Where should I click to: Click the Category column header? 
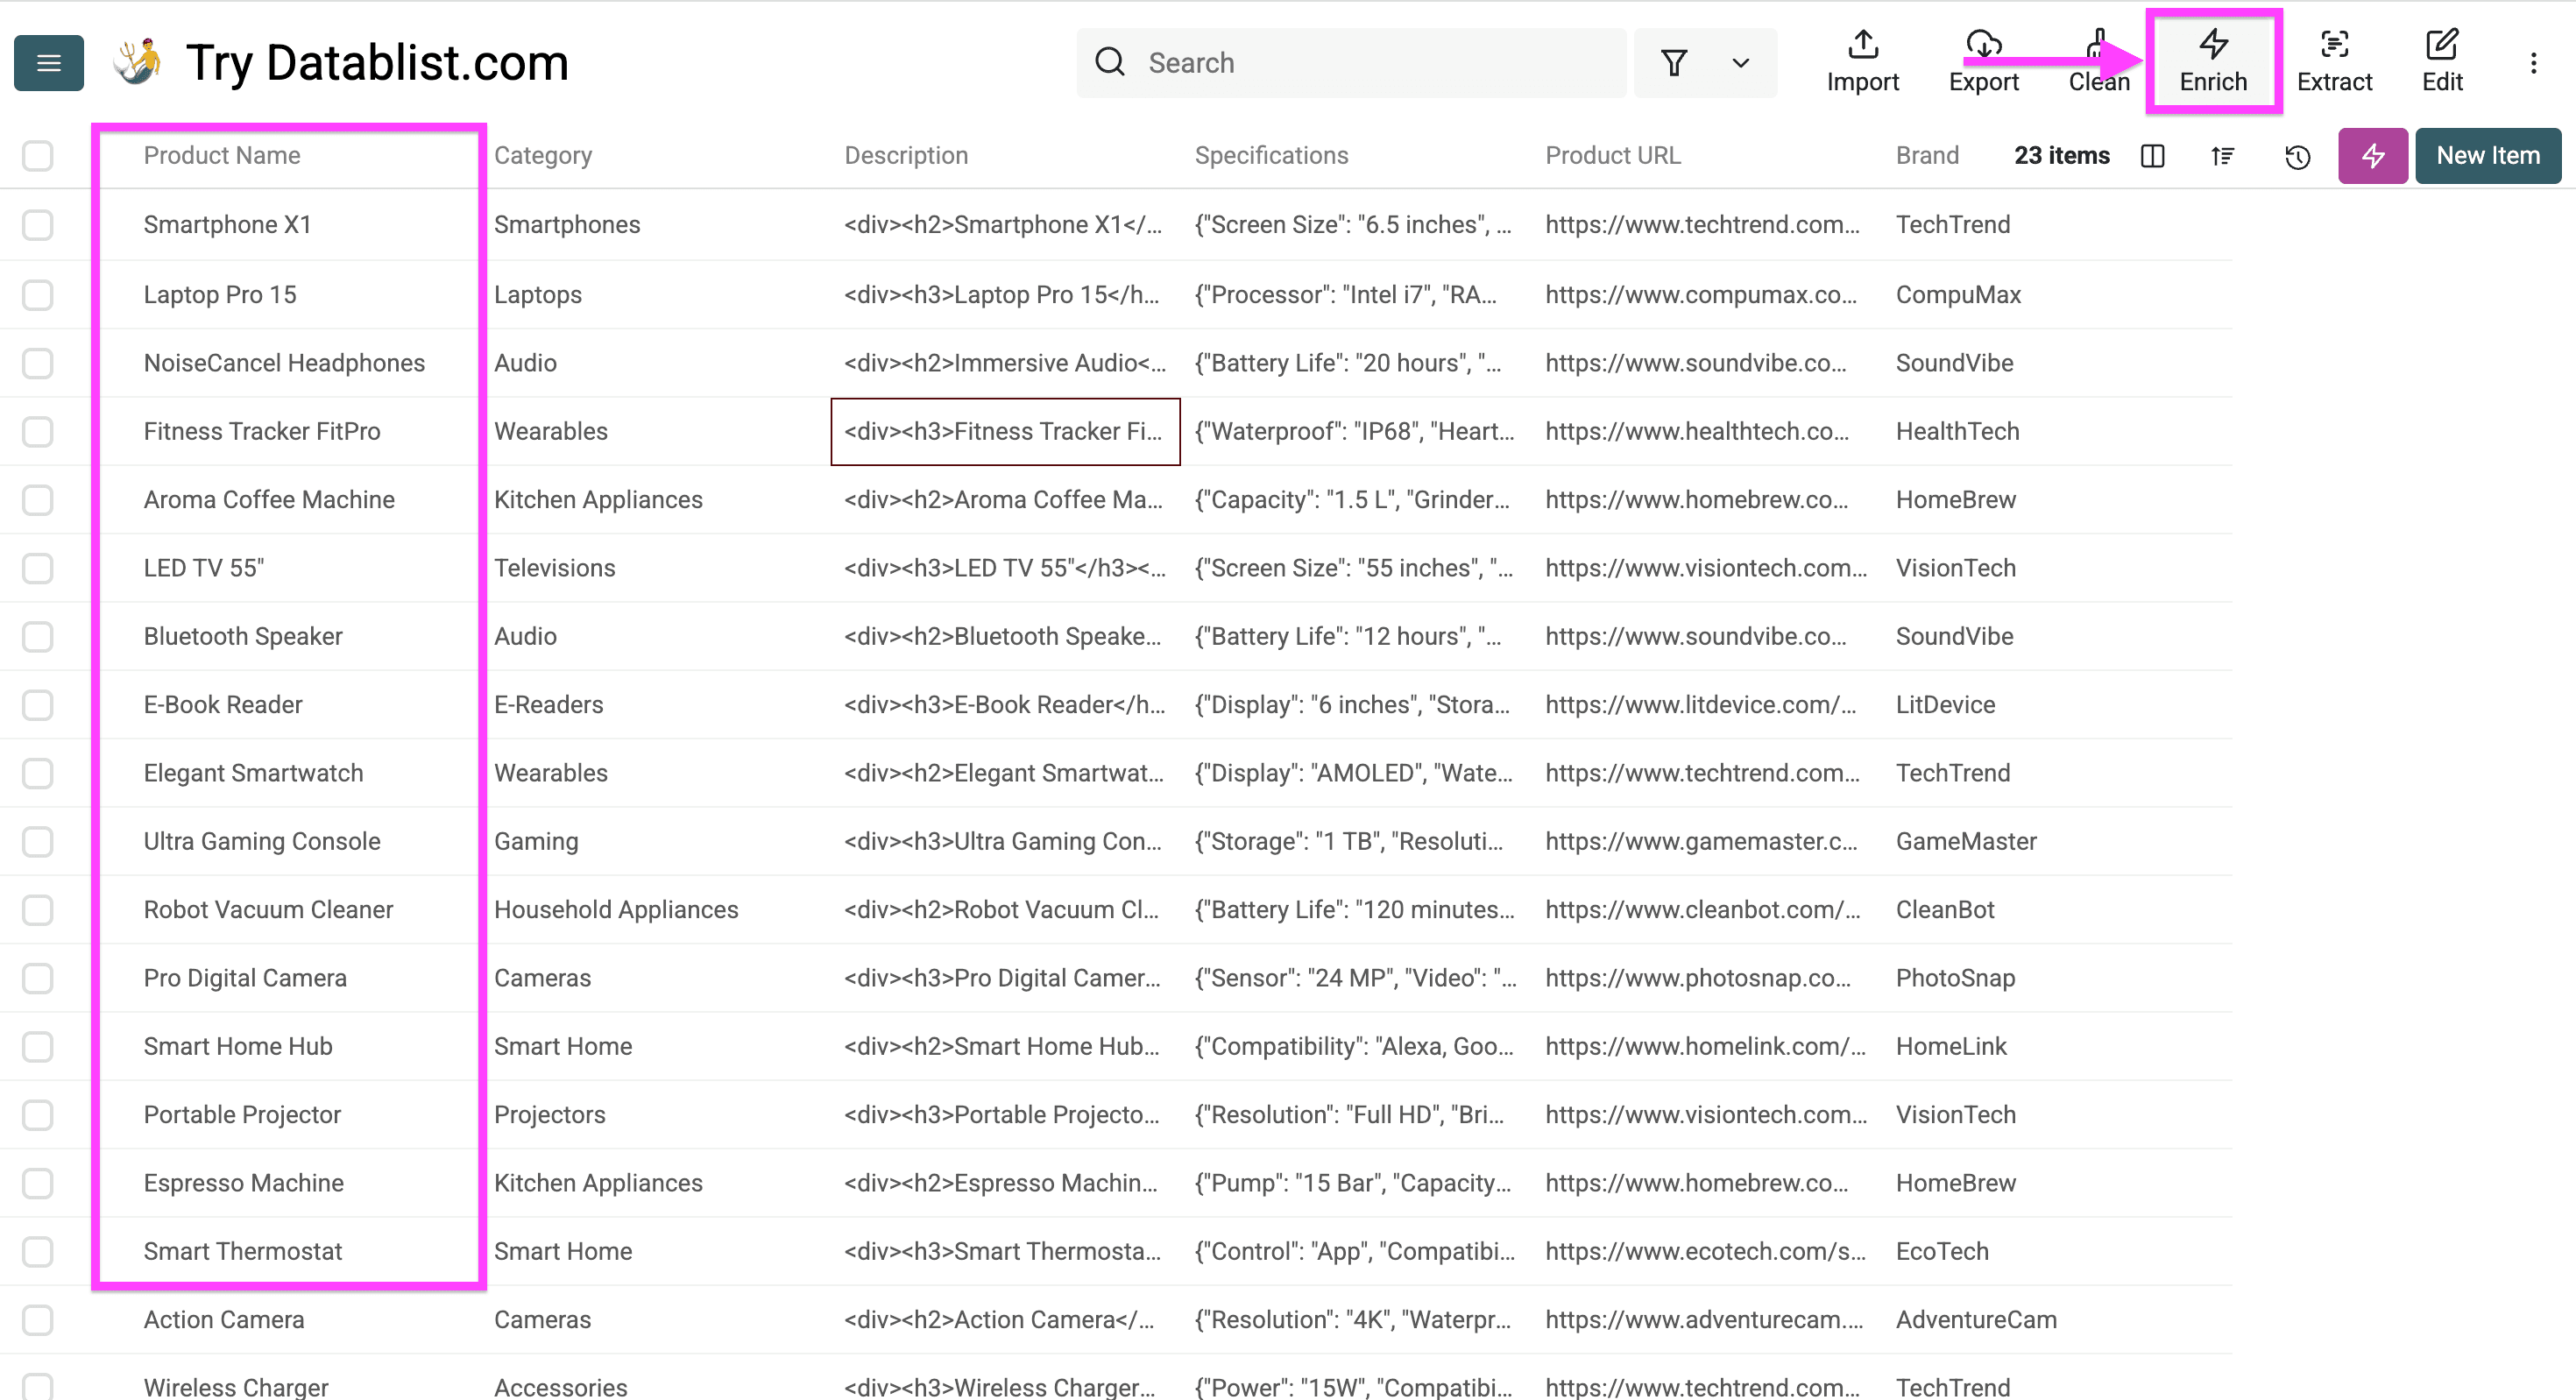tap(543, 156)
